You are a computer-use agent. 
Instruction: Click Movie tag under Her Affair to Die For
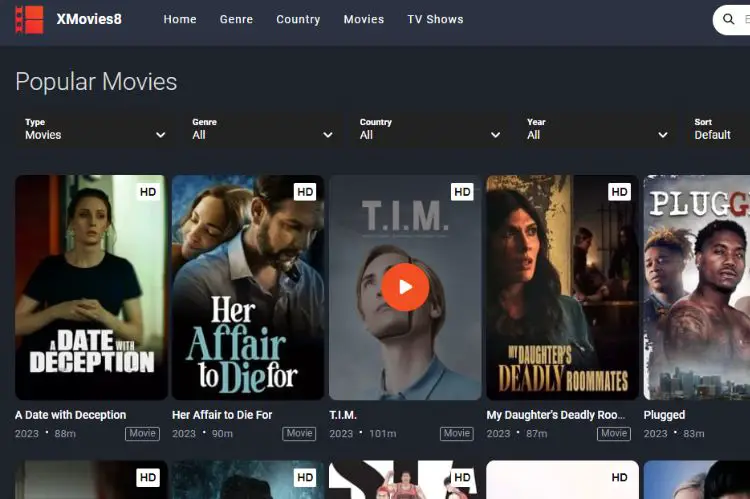tap(299, 433)
